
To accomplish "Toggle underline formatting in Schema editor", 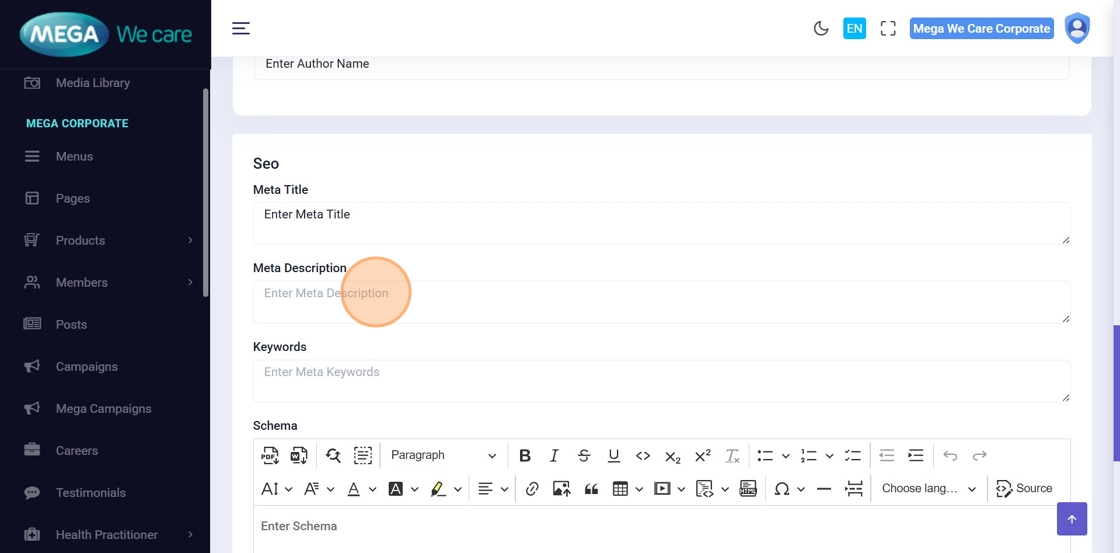I will tap(614, 456).
